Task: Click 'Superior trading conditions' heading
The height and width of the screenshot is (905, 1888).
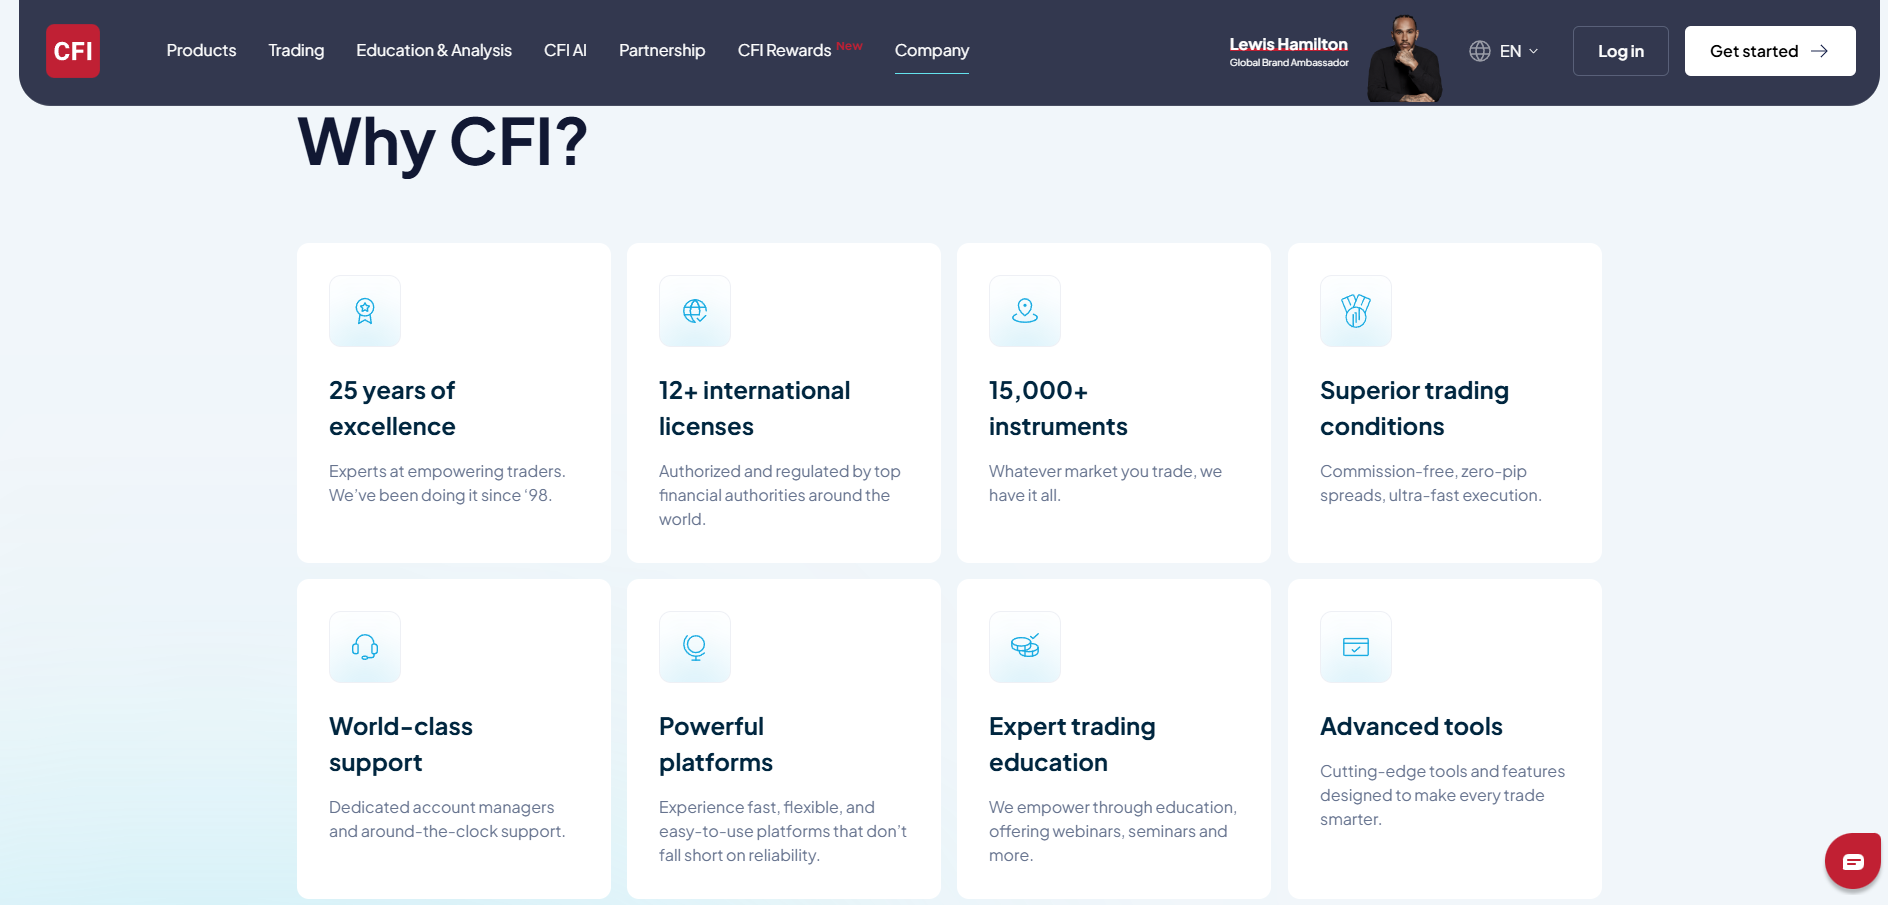Action: (x=1414, y=408)
